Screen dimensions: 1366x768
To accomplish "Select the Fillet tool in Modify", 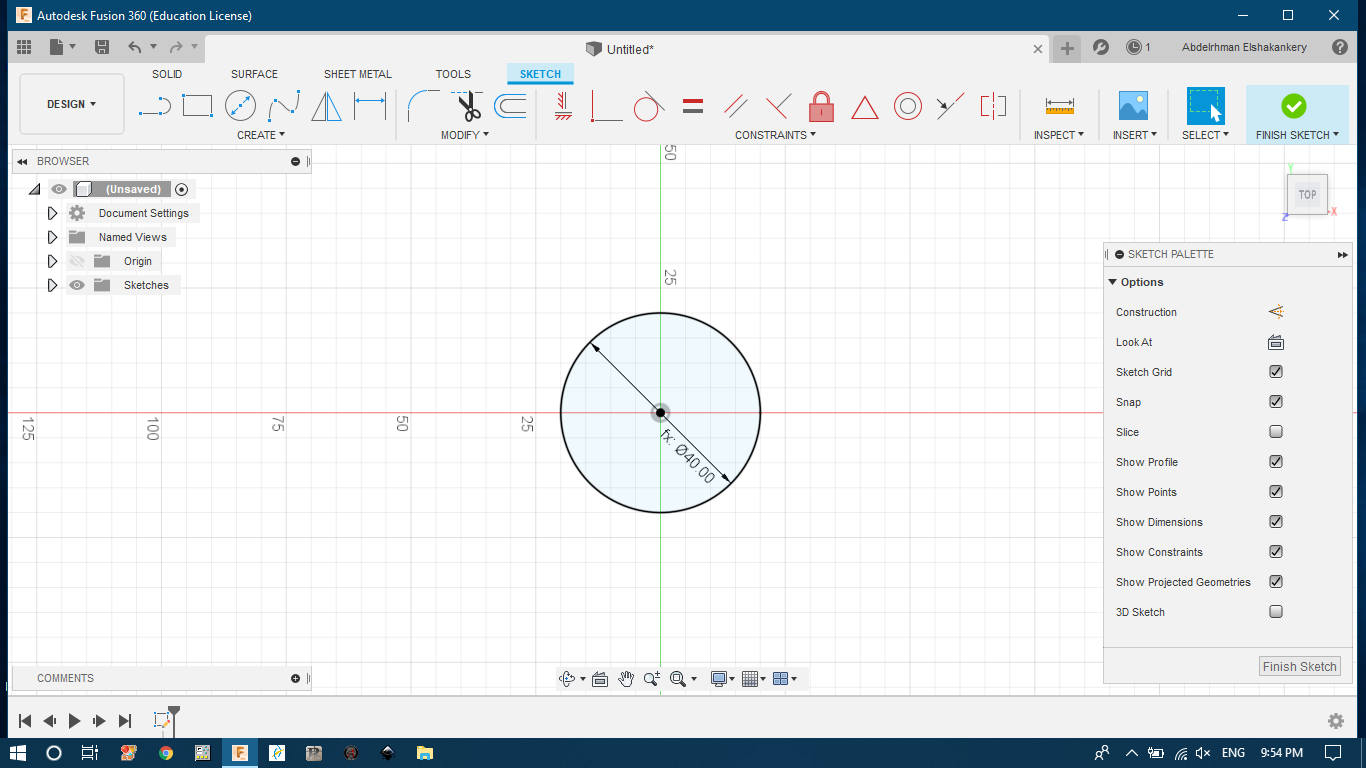I will [424, 105].
